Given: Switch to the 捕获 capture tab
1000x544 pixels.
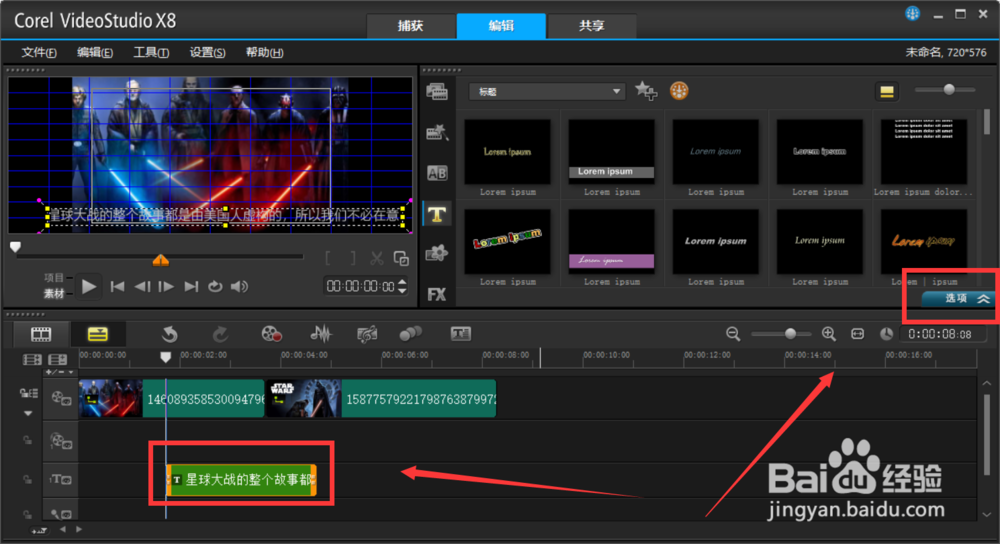Looking at the screenshot, I should [411, 26].
